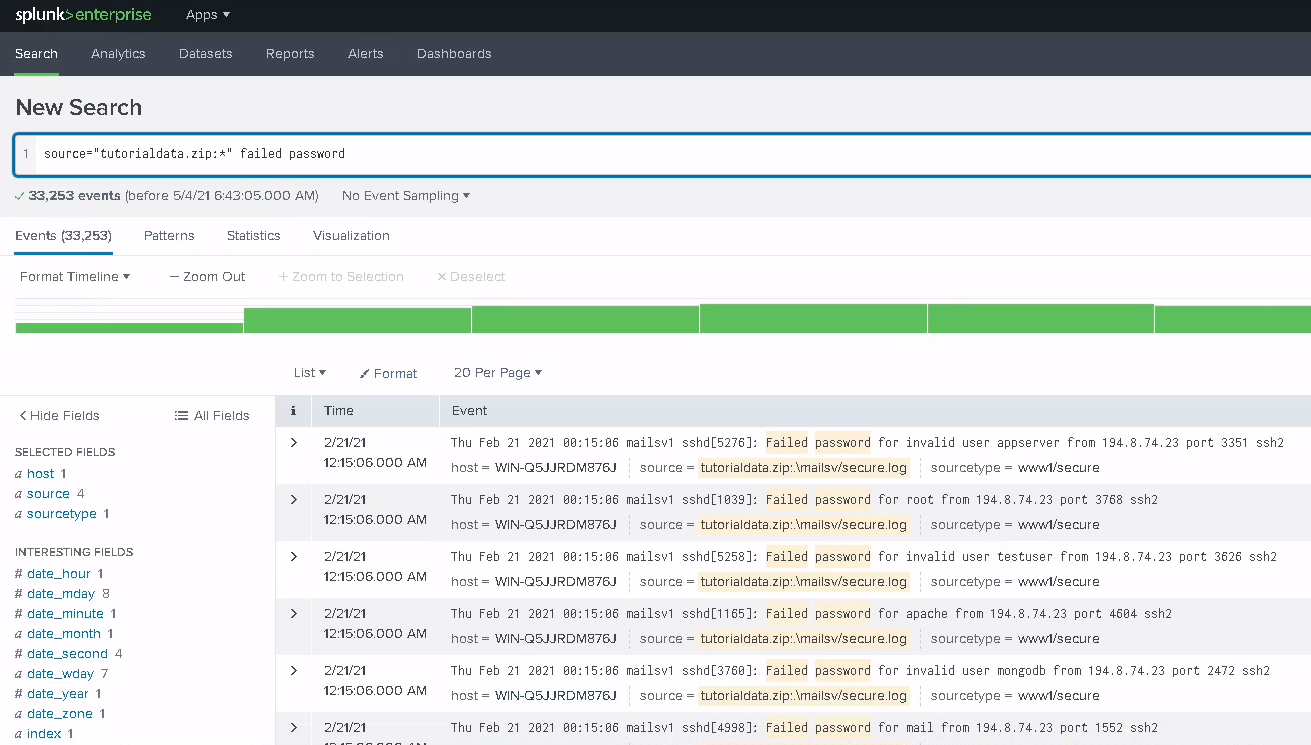1311x745 pixels.
Task: Click the Deselect x icon above the timeline
Action: click(440, 276)
